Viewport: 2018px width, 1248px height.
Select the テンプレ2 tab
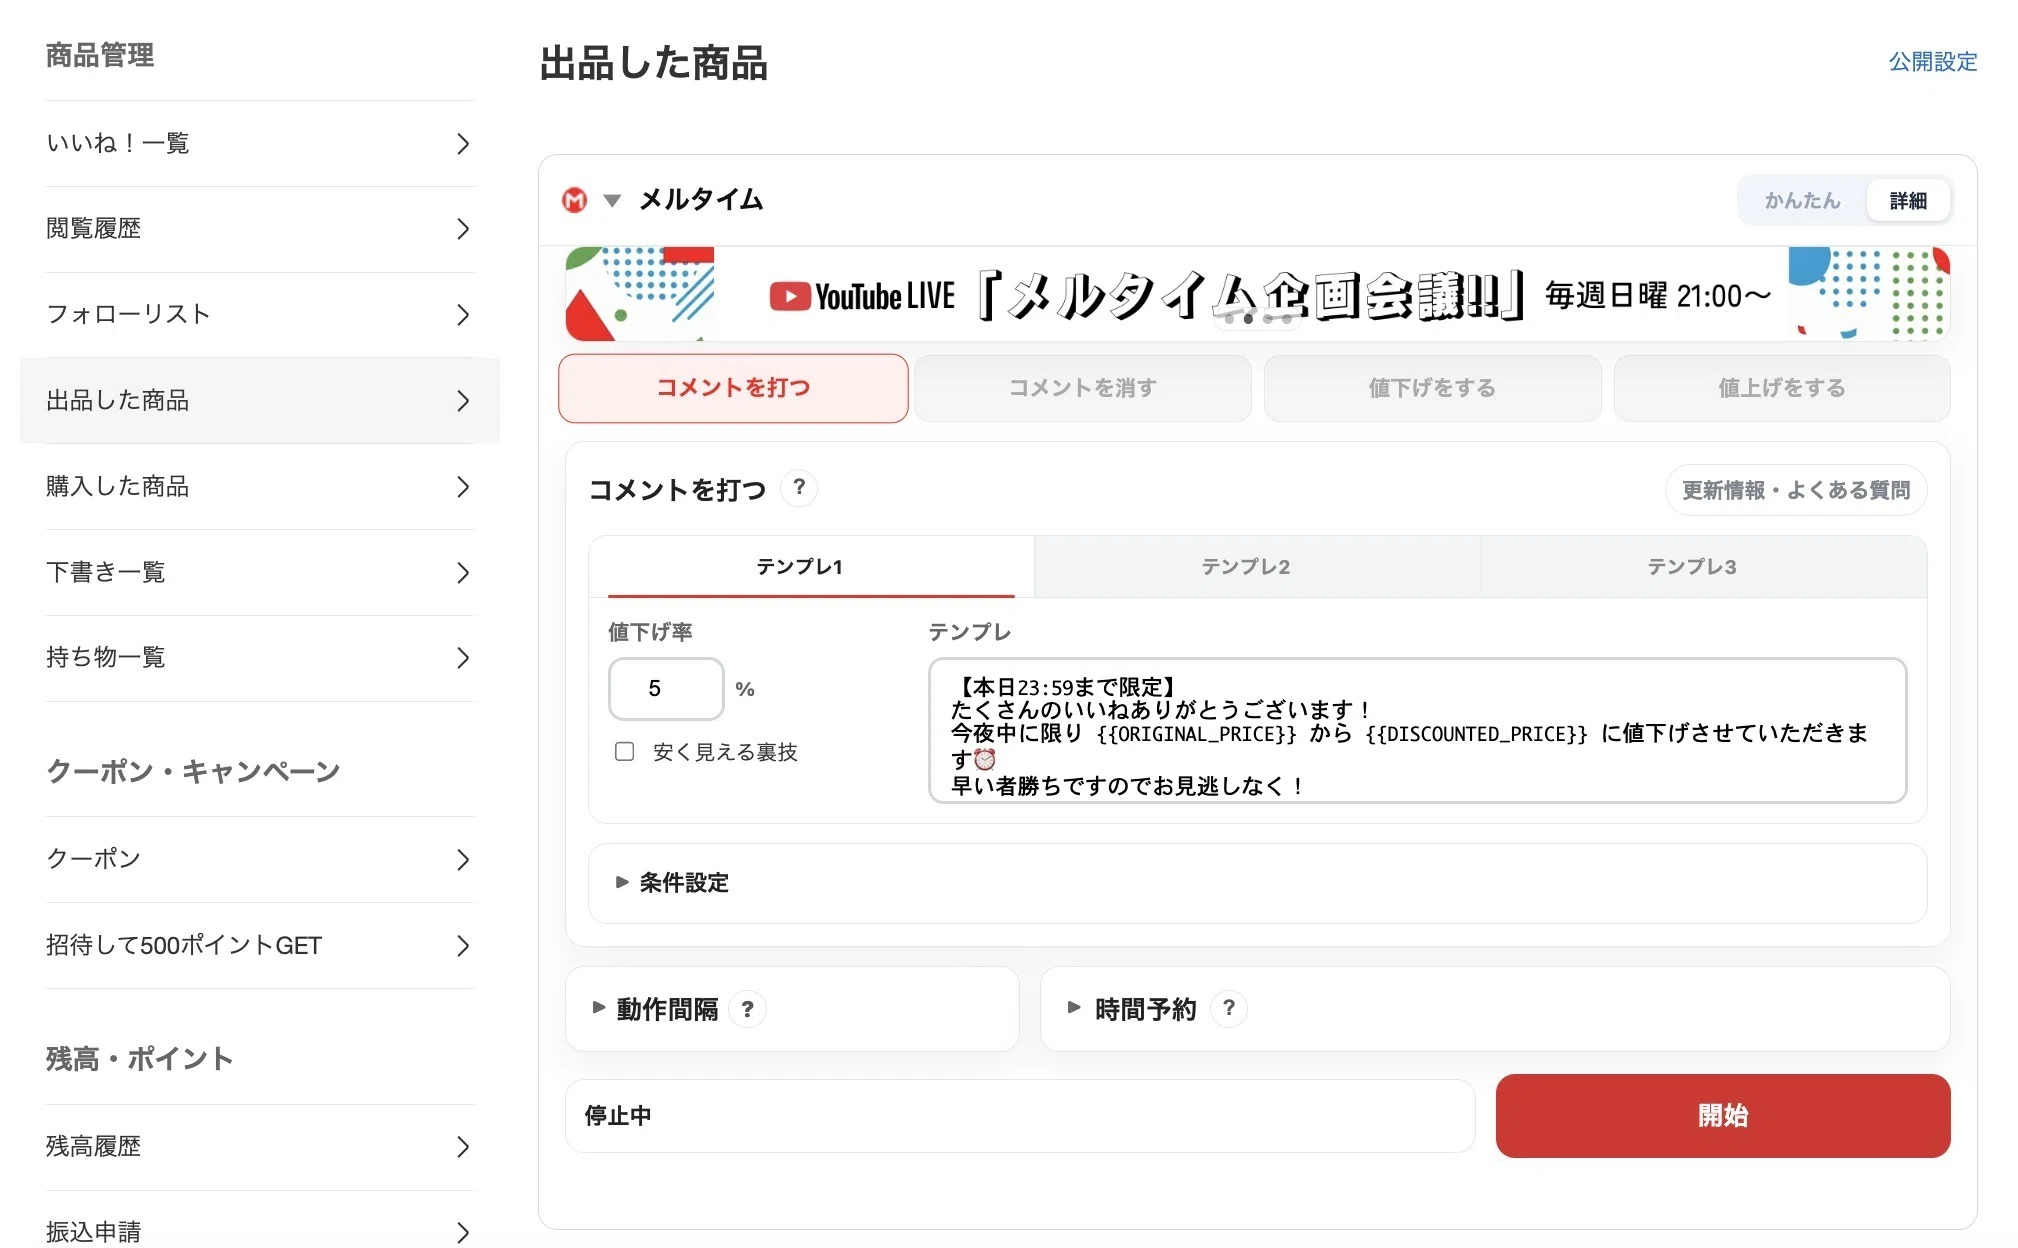pos(1257,567)
